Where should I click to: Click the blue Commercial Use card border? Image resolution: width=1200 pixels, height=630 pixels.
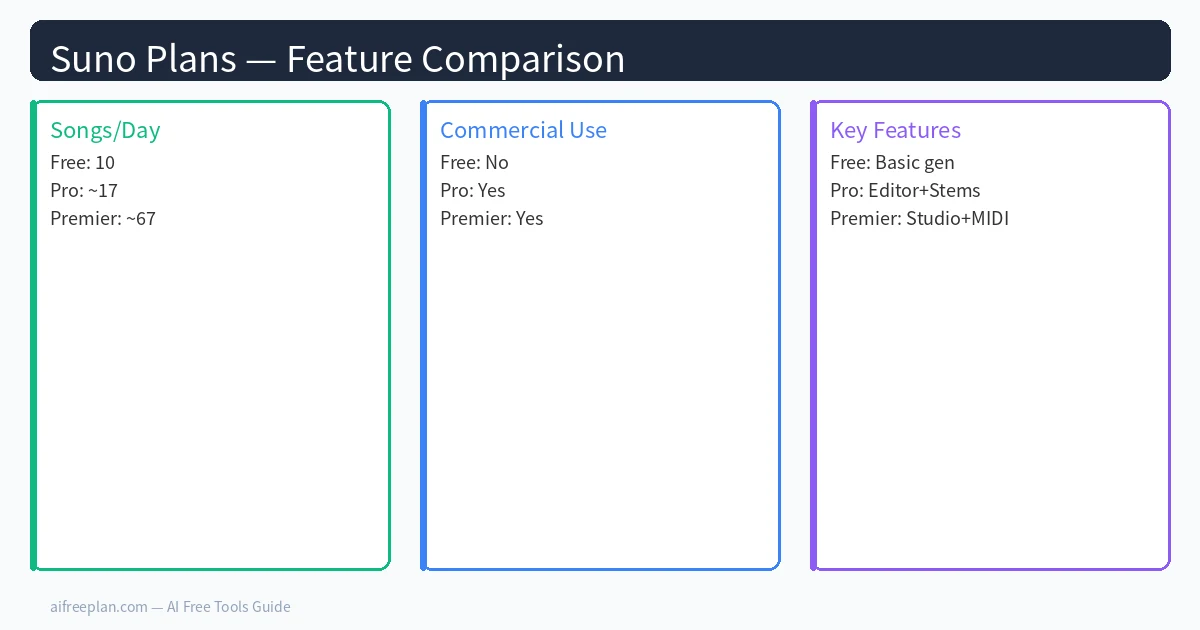click(424, 335)
